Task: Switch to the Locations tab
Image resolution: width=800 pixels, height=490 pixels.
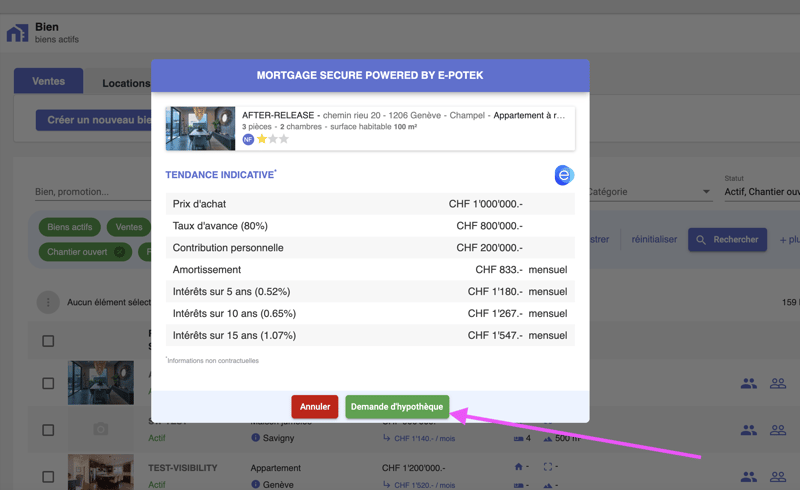Action: pyautogui.click(x=126, y=83)
